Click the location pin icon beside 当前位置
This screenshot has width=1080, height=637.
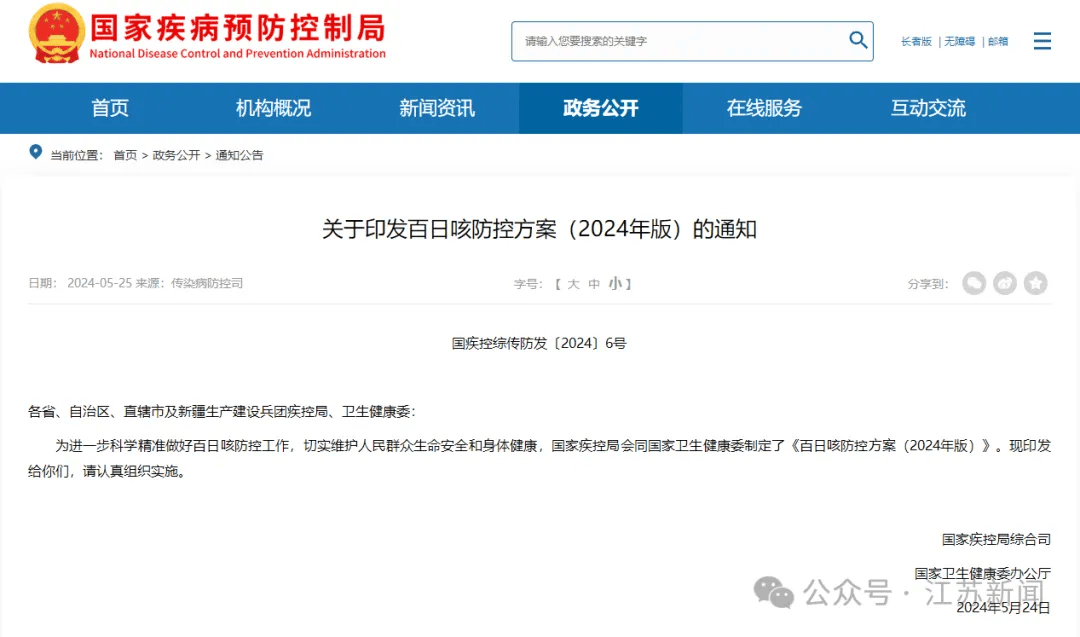pos(36,153)
